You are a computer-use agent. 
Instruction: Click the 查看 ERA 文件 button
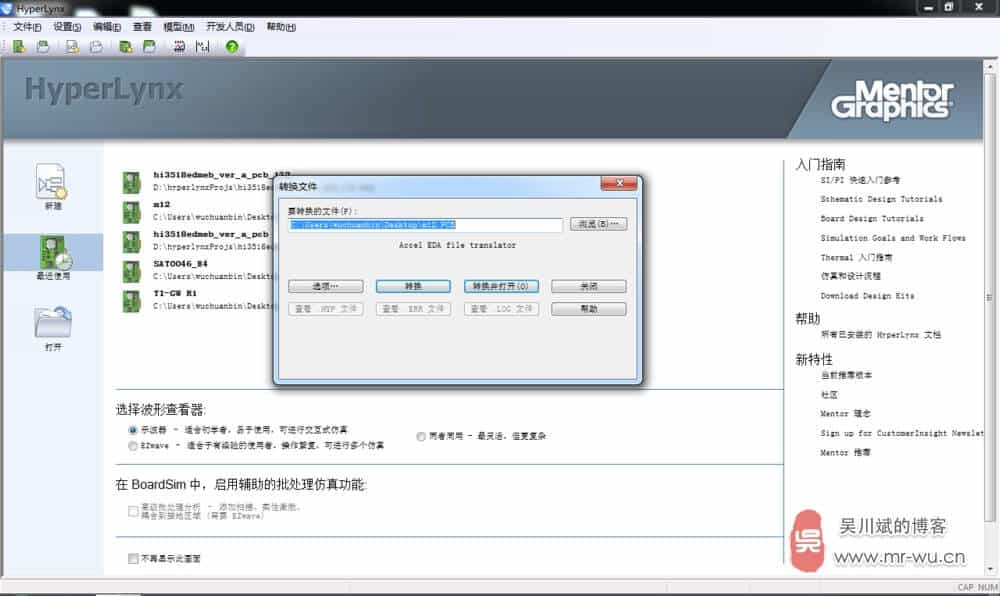[413, 309]
